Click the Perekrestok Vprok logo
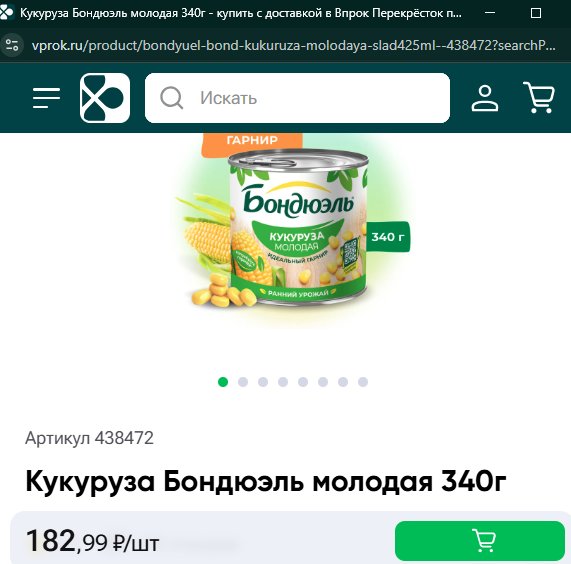Image resolution: width=571 pixels, height=564 pixels. point(105,98)
